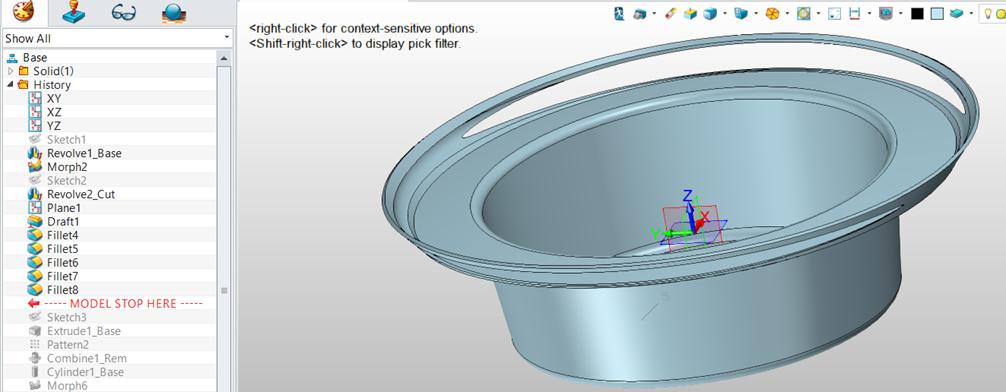Select the paint palette history tab

pyautogui.click(x=24, y=12)
